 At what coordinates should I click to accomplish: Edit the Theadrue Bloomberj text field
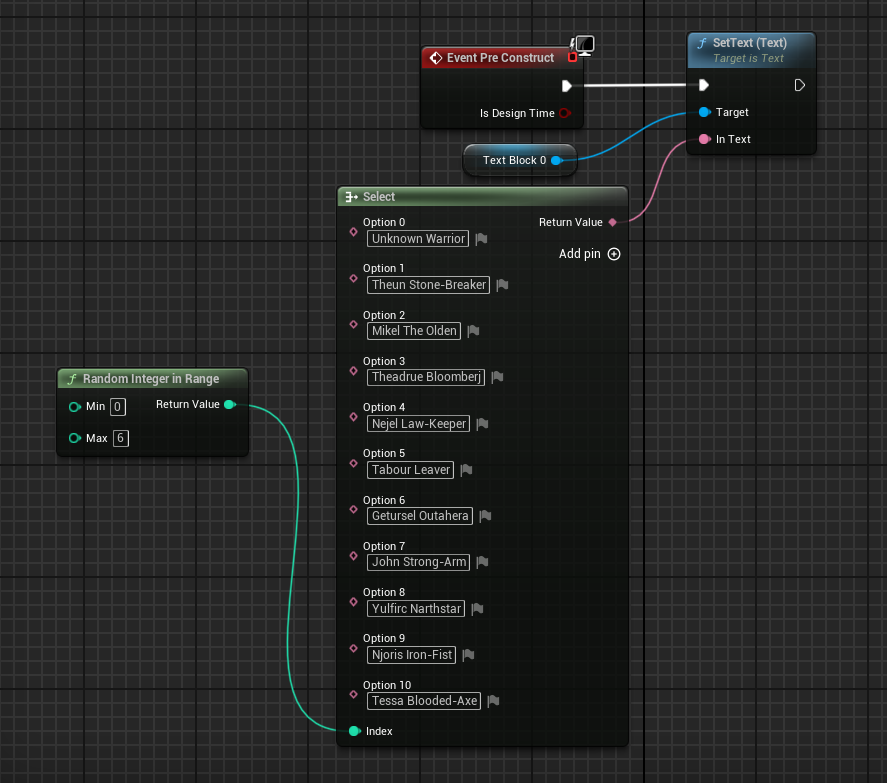click(426, 377)
